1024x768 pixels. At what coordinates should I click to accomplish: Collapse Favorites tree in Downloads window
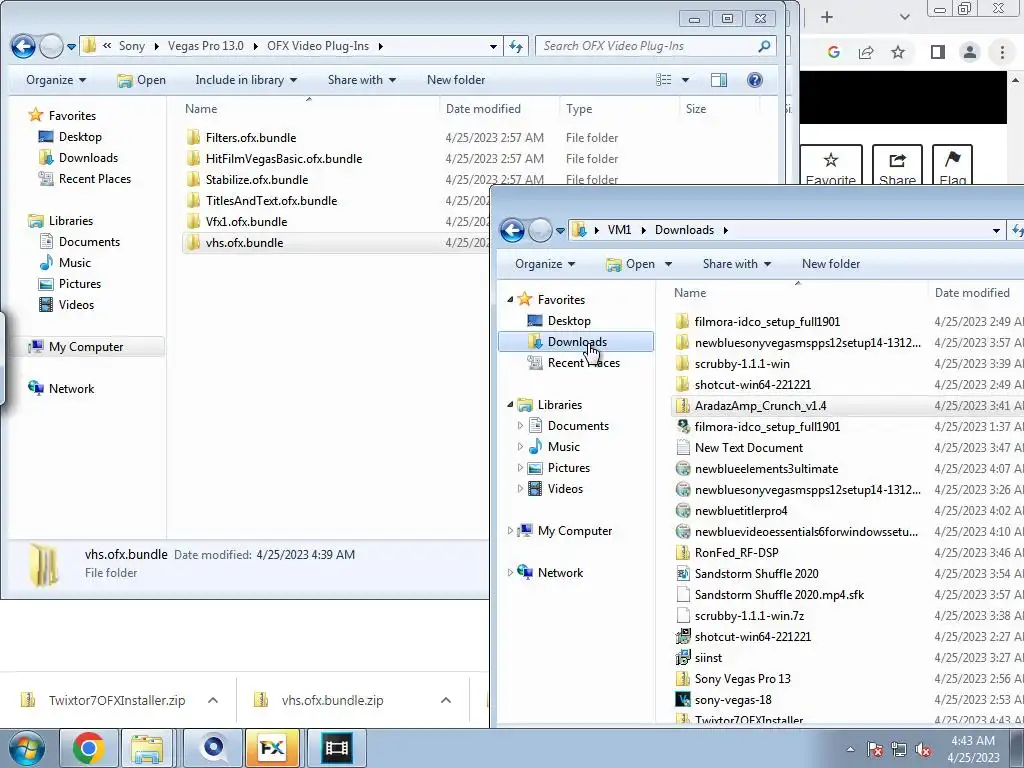coord(510,300)
